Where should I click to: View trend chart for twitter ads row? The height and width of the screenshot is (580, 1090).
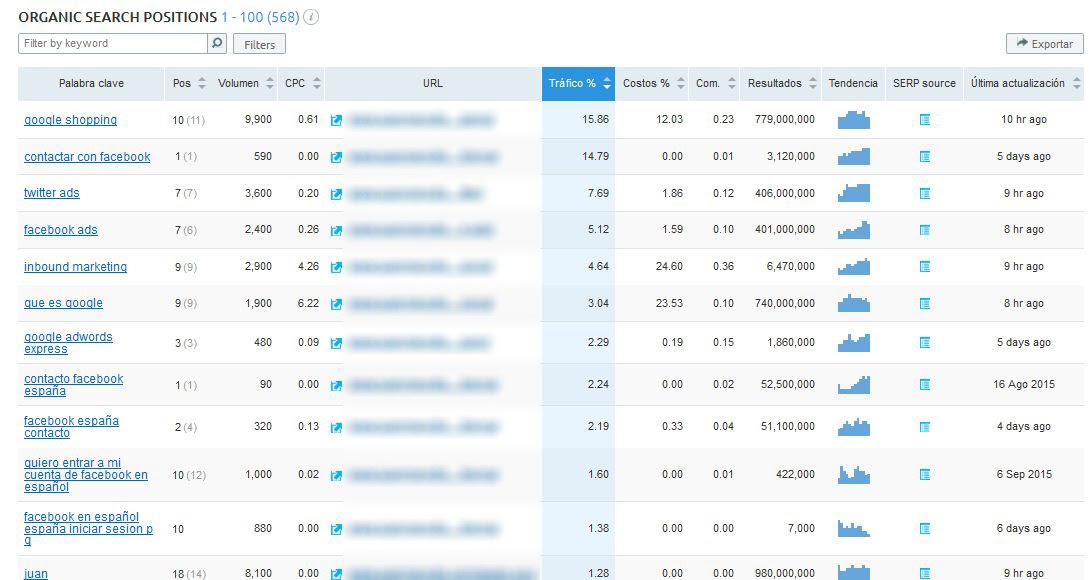point(854,193)
